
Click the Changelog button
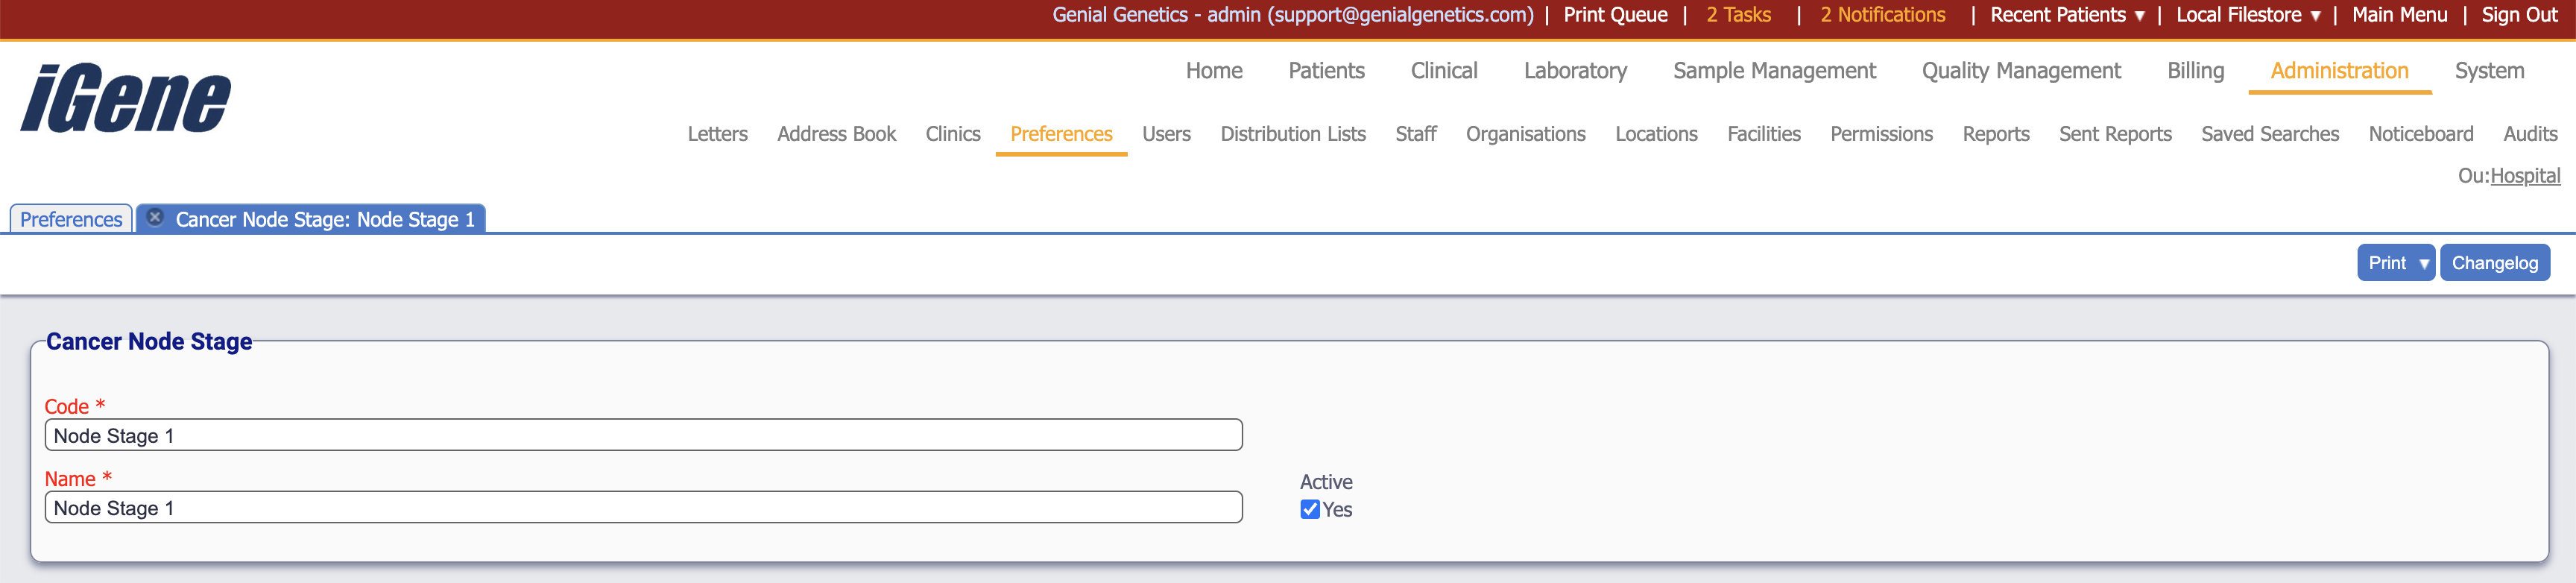coord(2493,263)
